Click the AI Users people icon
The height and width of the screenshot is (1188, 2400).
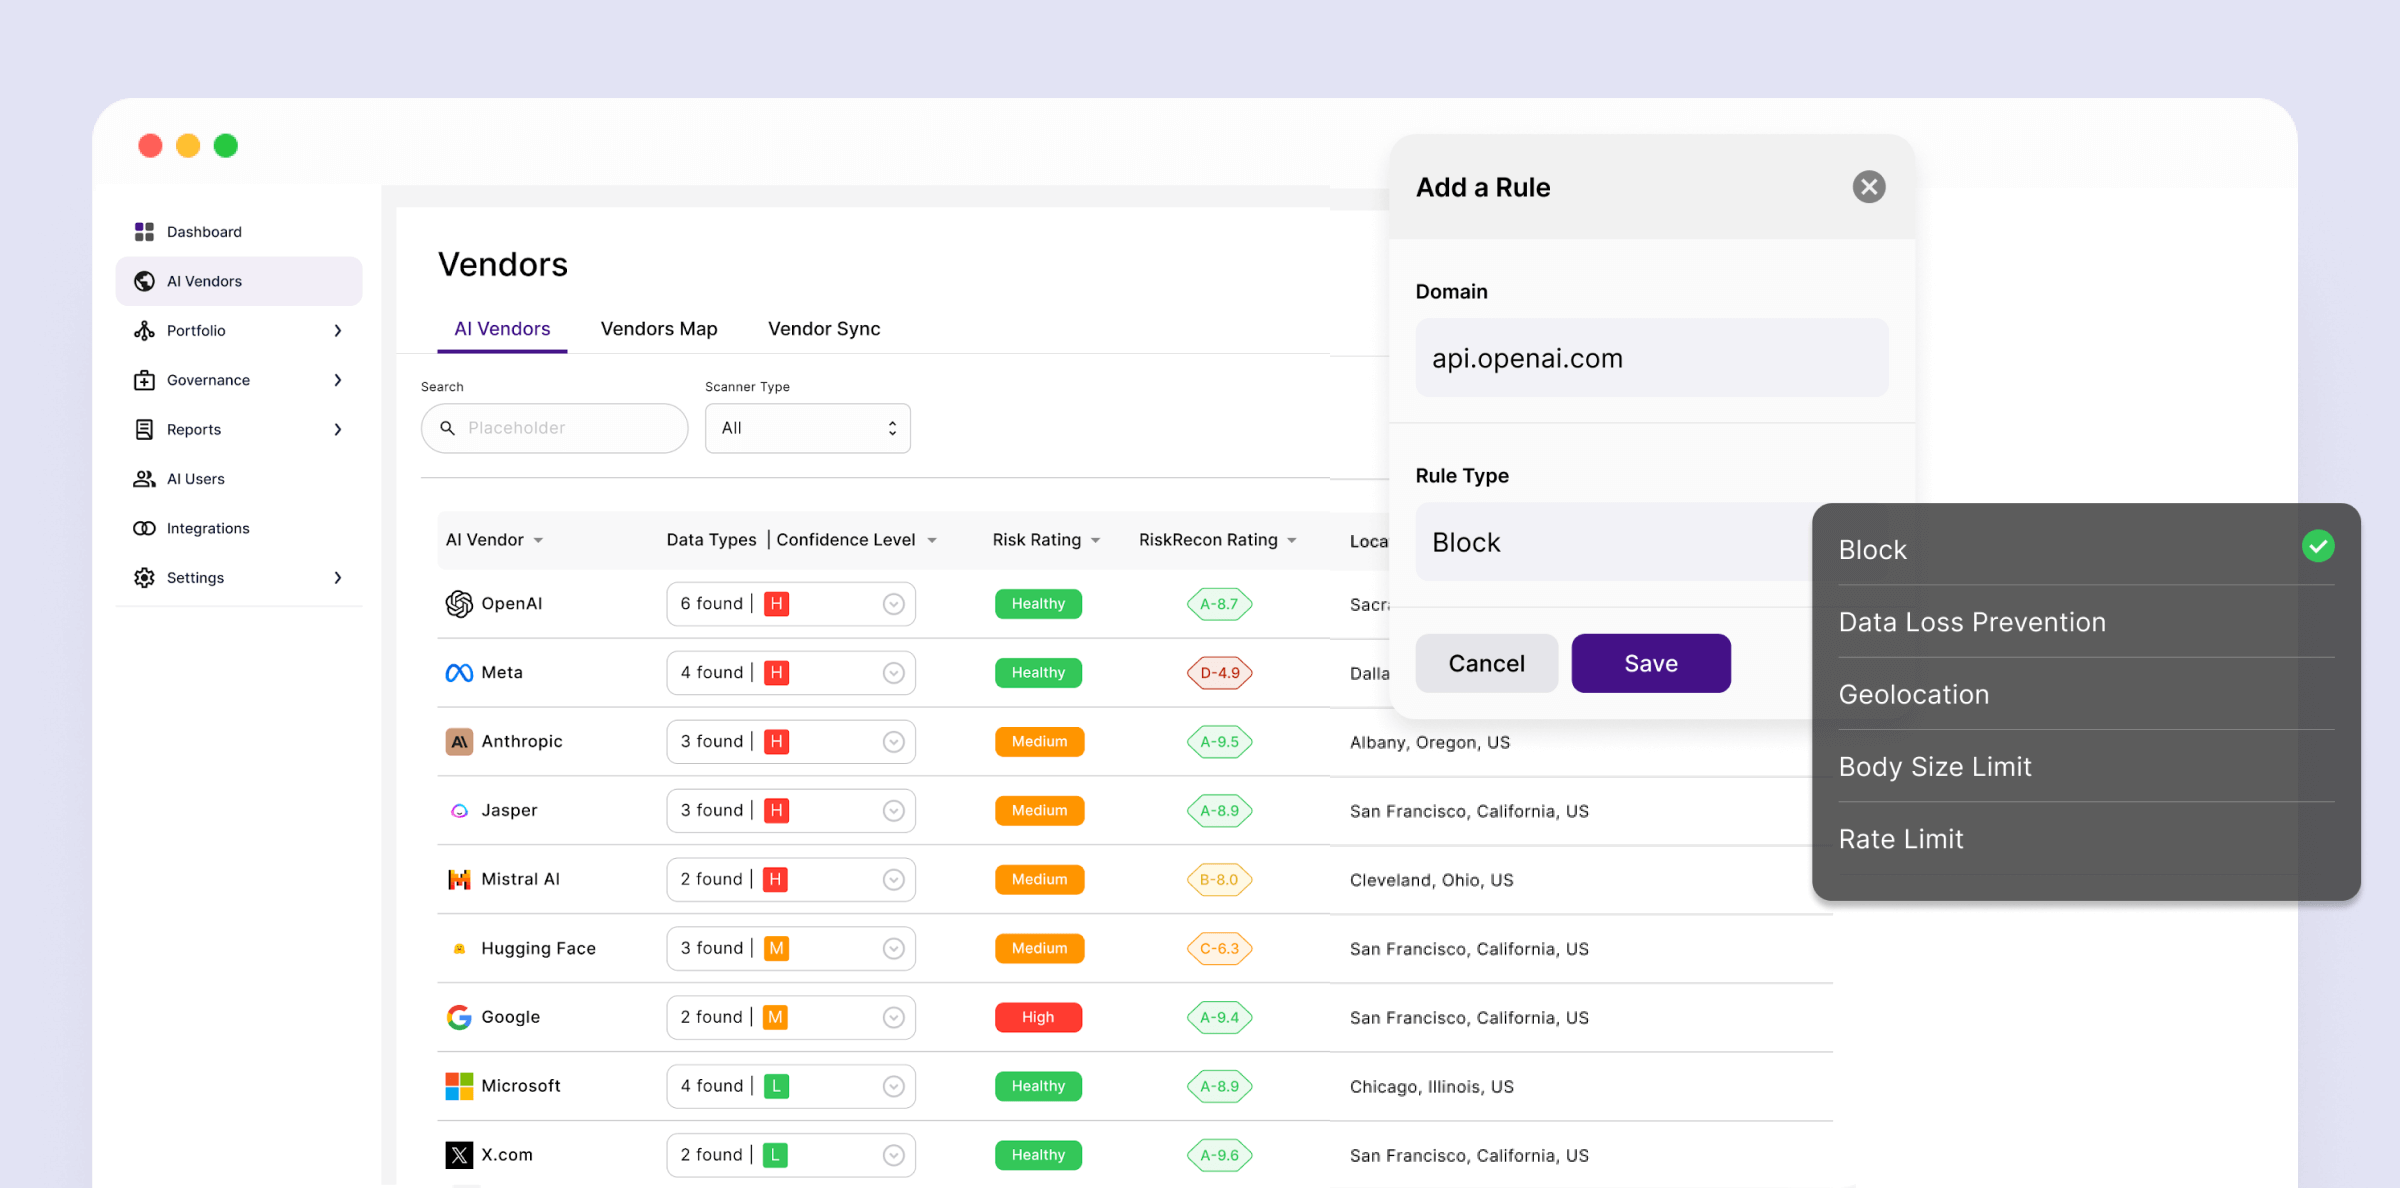tap(144, 479)
